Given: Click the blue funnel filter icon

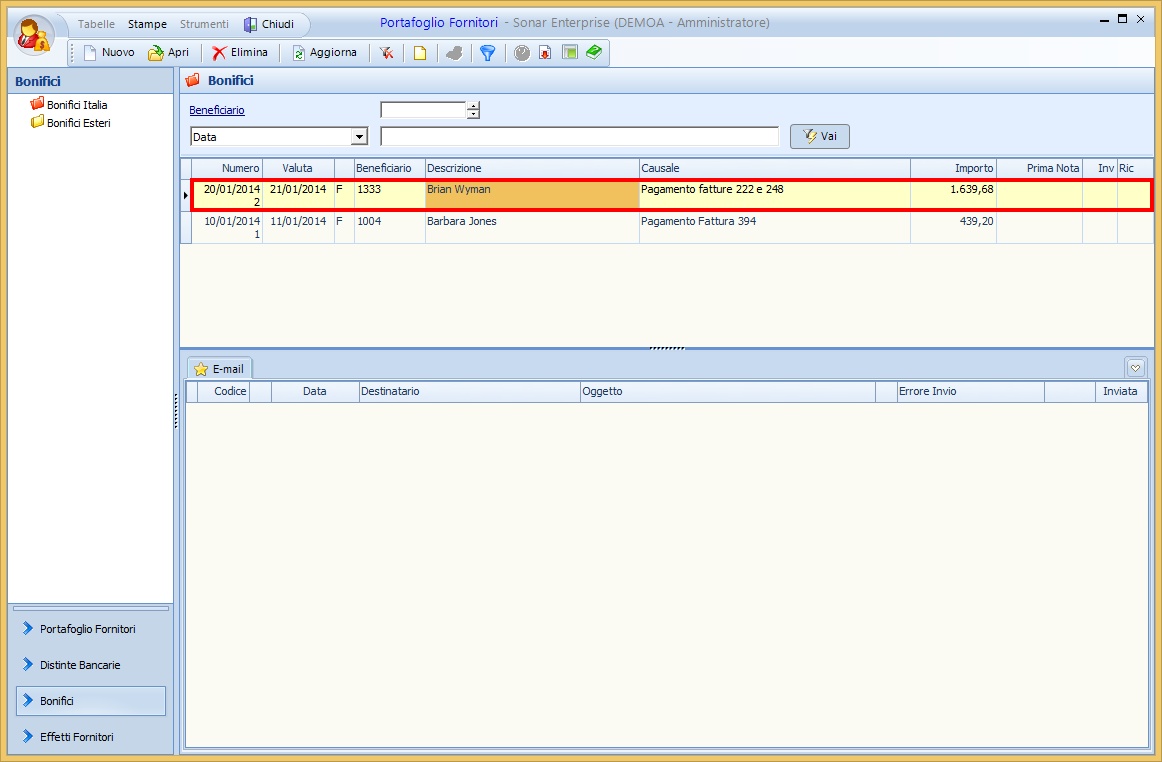Looking at the screenshot, I should [487, 53].
